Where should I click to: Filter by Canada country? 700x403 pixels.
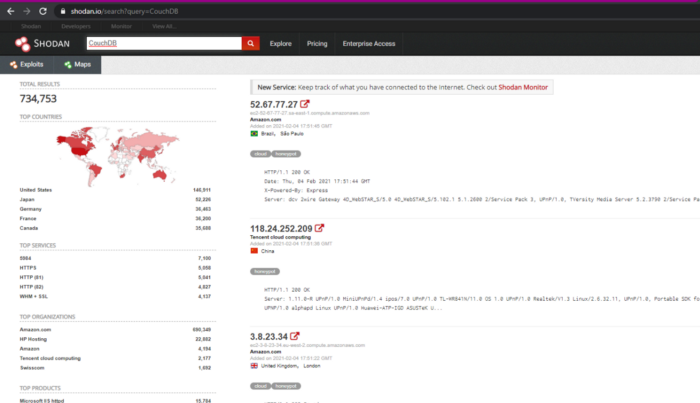(x=29, y=228)
